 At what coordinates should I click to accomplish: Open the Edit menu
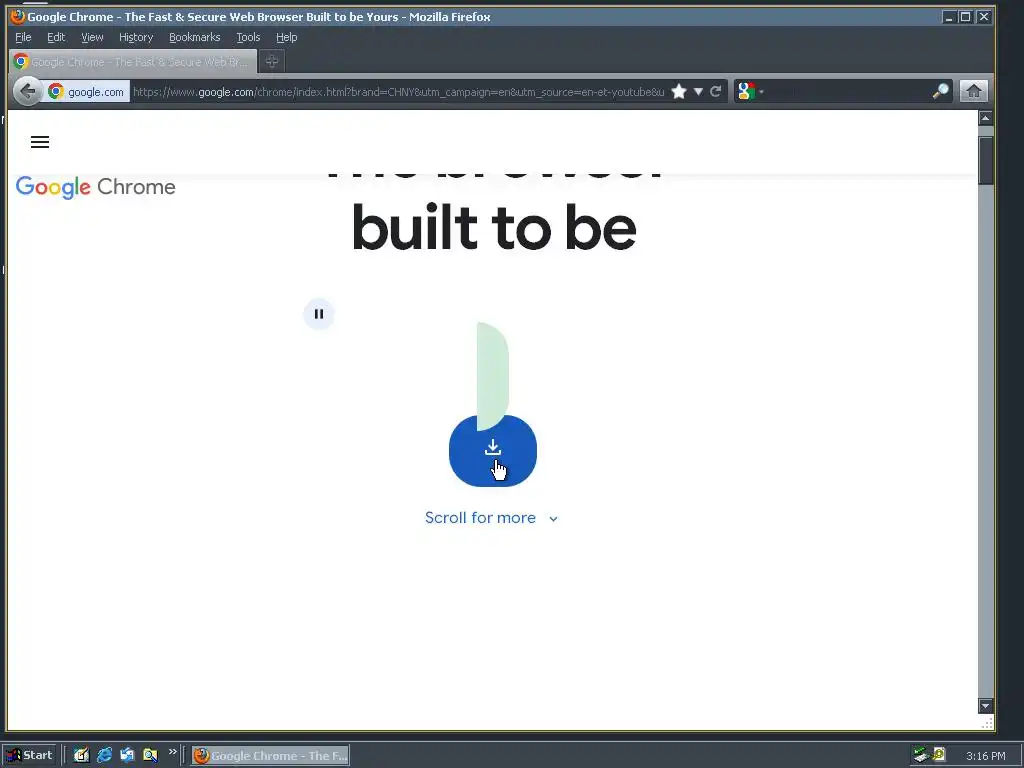pyautogui.click(x=56, y=37)
